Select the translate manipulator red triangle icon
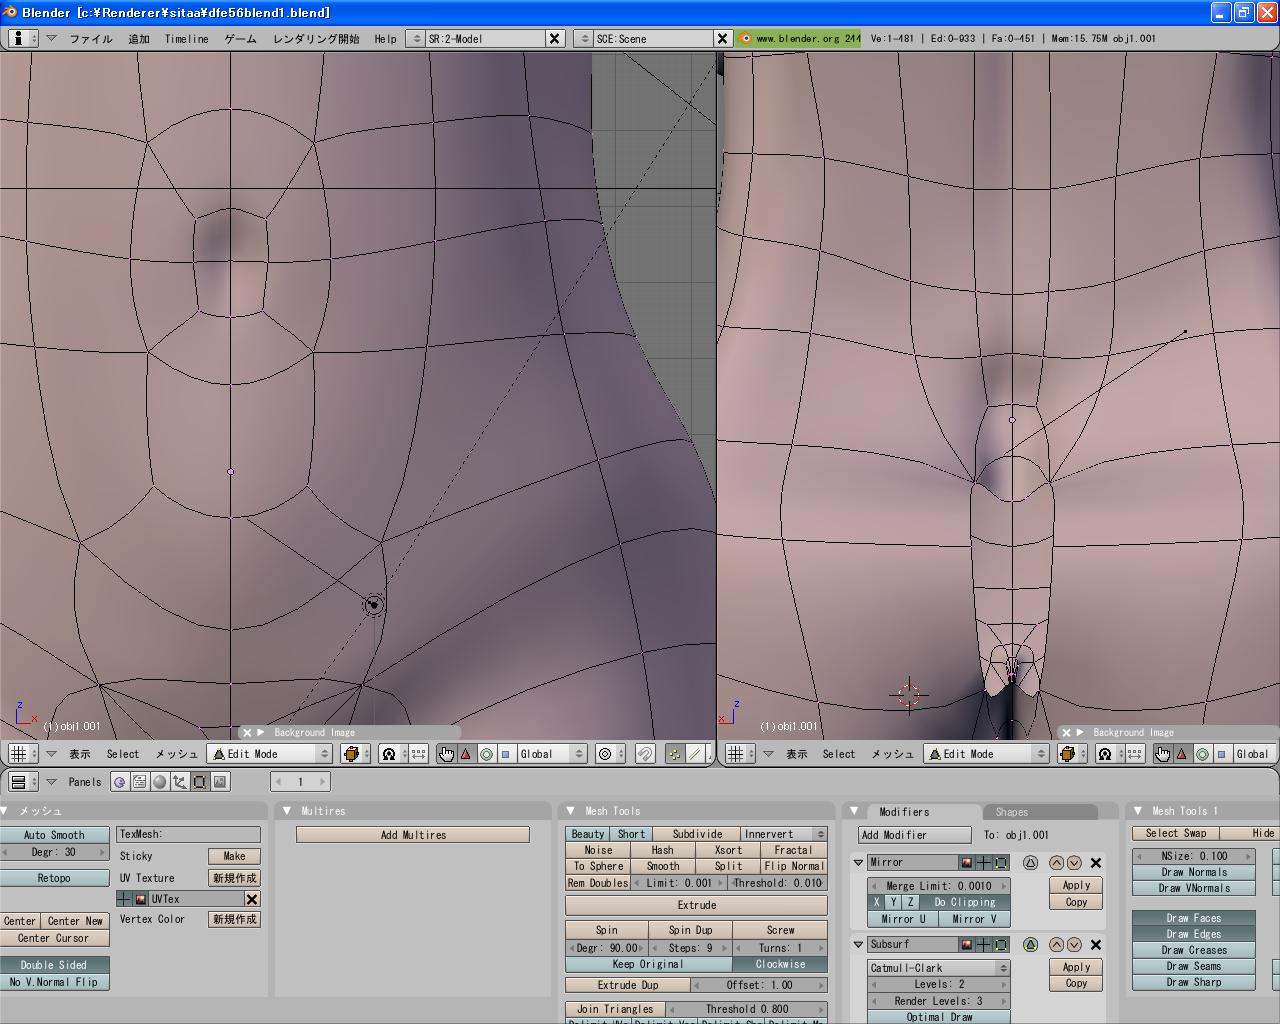 pos(465,754)
